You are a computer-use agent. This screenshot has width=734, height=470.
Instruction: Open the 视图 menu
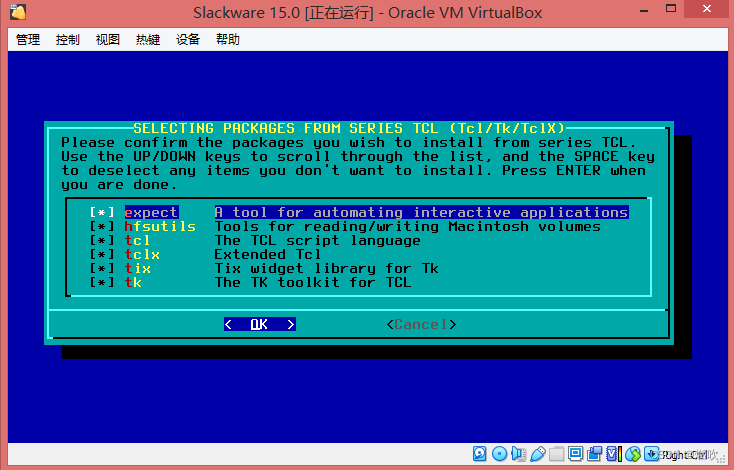click(108, 39)
